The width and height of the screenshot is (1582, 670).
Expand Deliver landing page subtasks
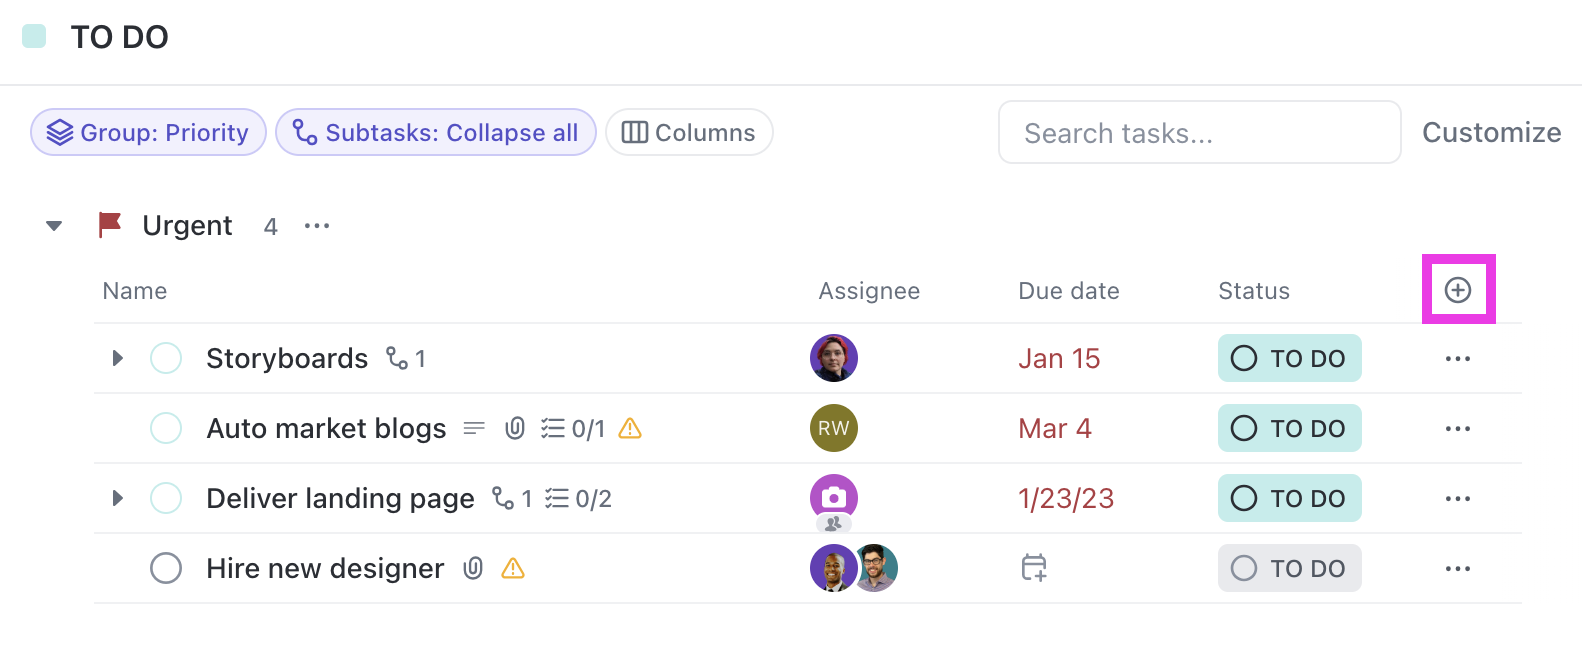118,498
